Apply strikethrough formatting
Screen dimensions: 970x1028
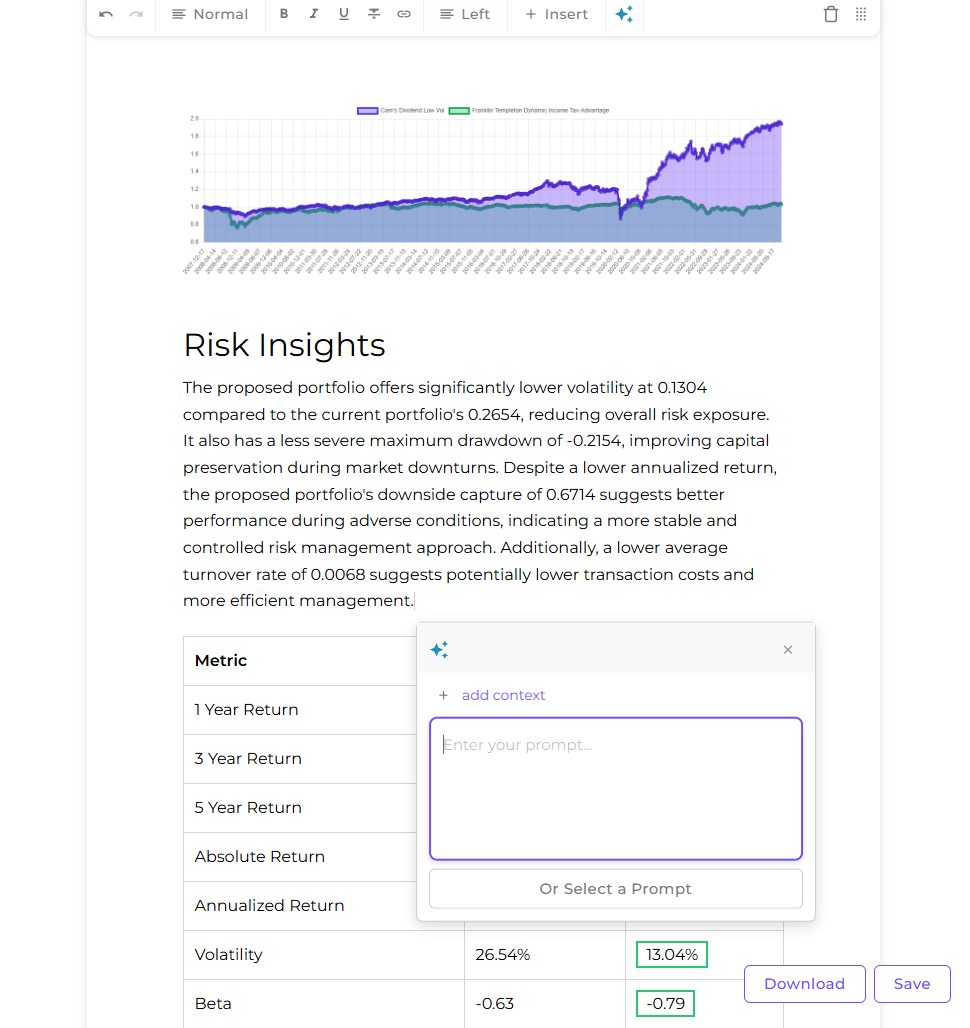click(374, 14)
